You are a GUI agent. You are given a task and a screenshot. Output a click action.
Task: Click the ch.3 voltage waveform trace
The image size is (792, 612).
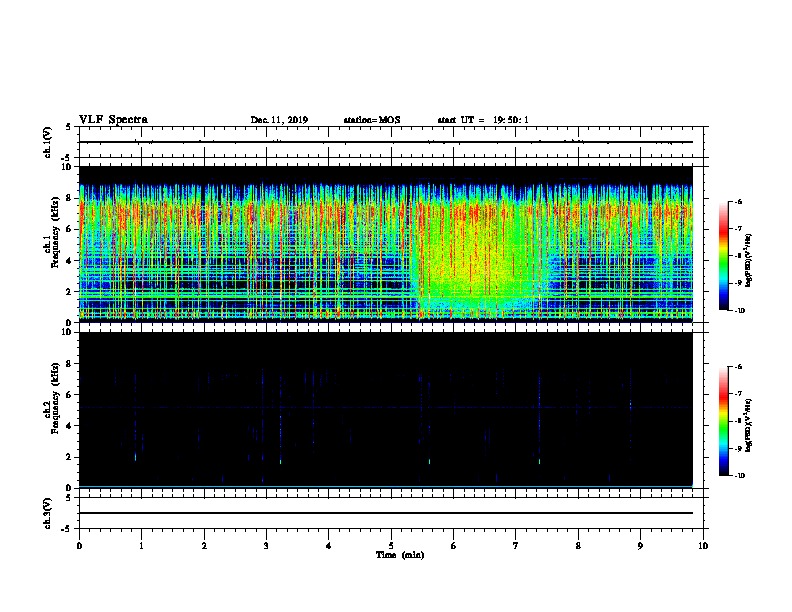coord(385,513)
